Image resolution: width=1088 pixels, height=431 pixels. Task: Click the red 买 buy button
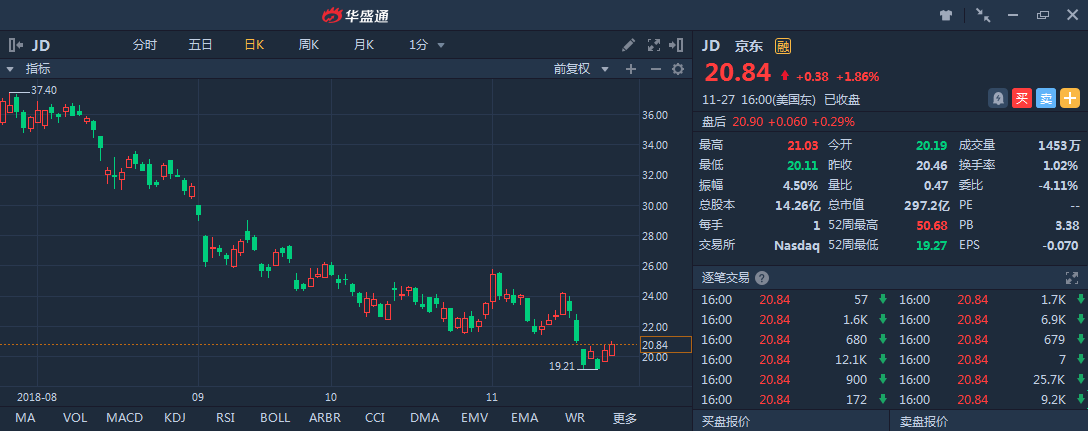click(1022, 99)
